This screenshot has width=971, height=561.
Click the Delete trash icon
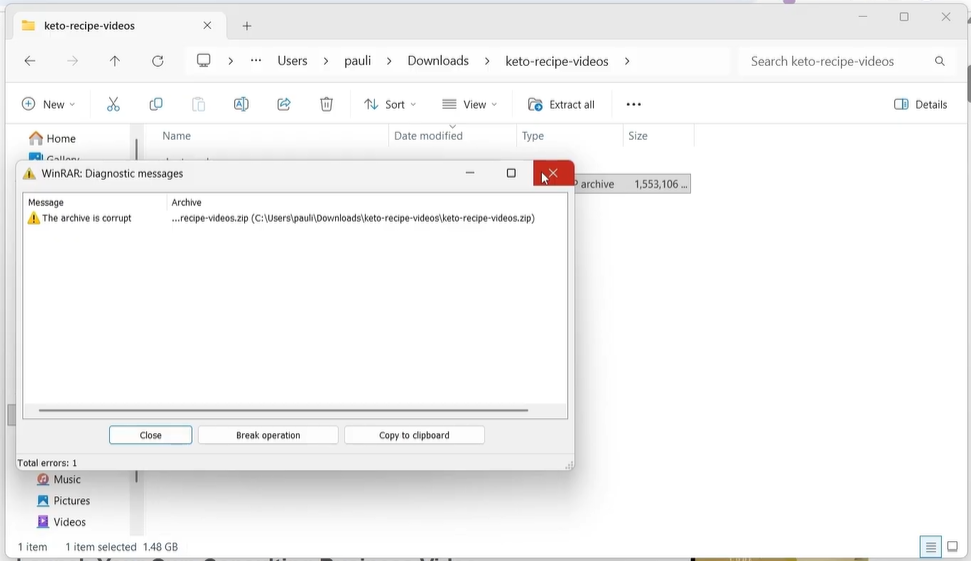coord(326,104)
